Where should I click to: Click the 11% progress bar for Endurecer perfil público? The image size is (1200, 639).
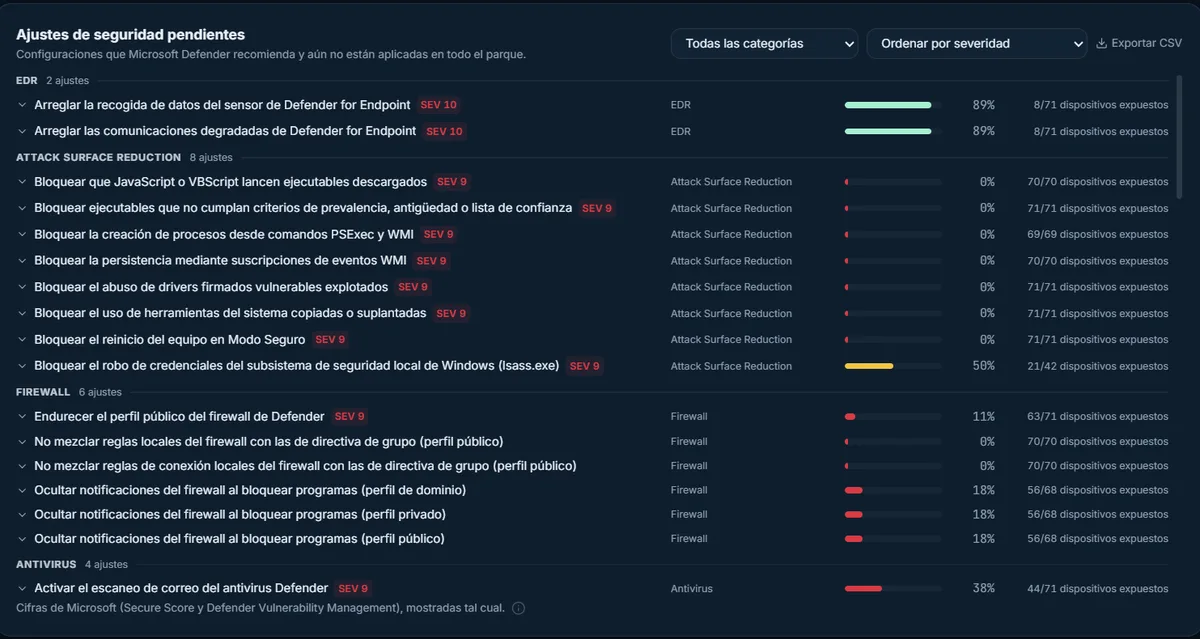[x=893, y=416]
